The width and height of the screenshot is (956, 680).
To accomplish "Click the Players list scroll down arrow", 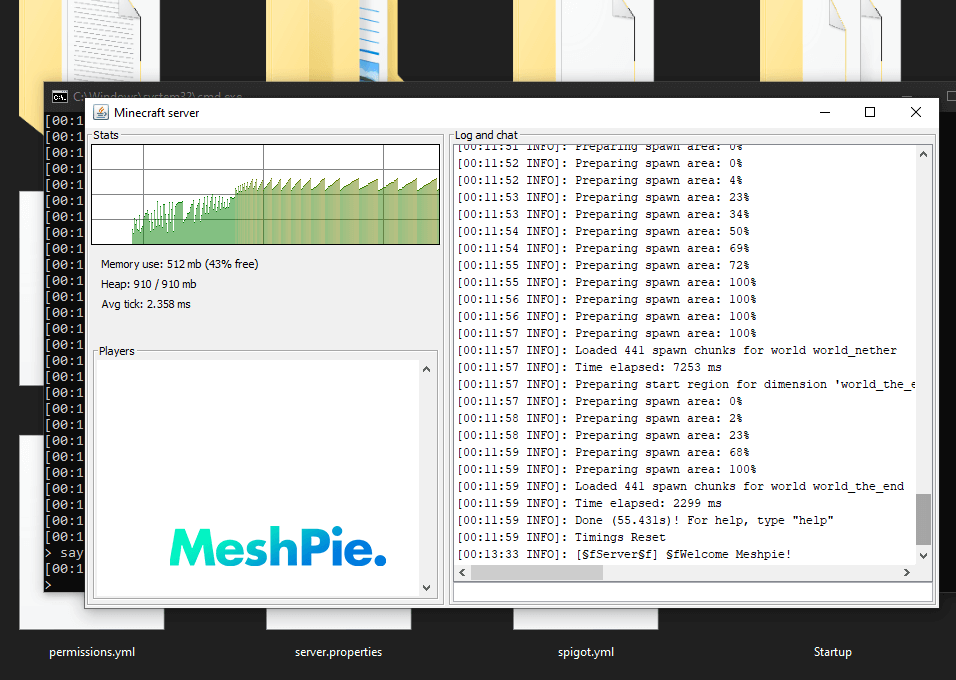I will pos(426,588).
